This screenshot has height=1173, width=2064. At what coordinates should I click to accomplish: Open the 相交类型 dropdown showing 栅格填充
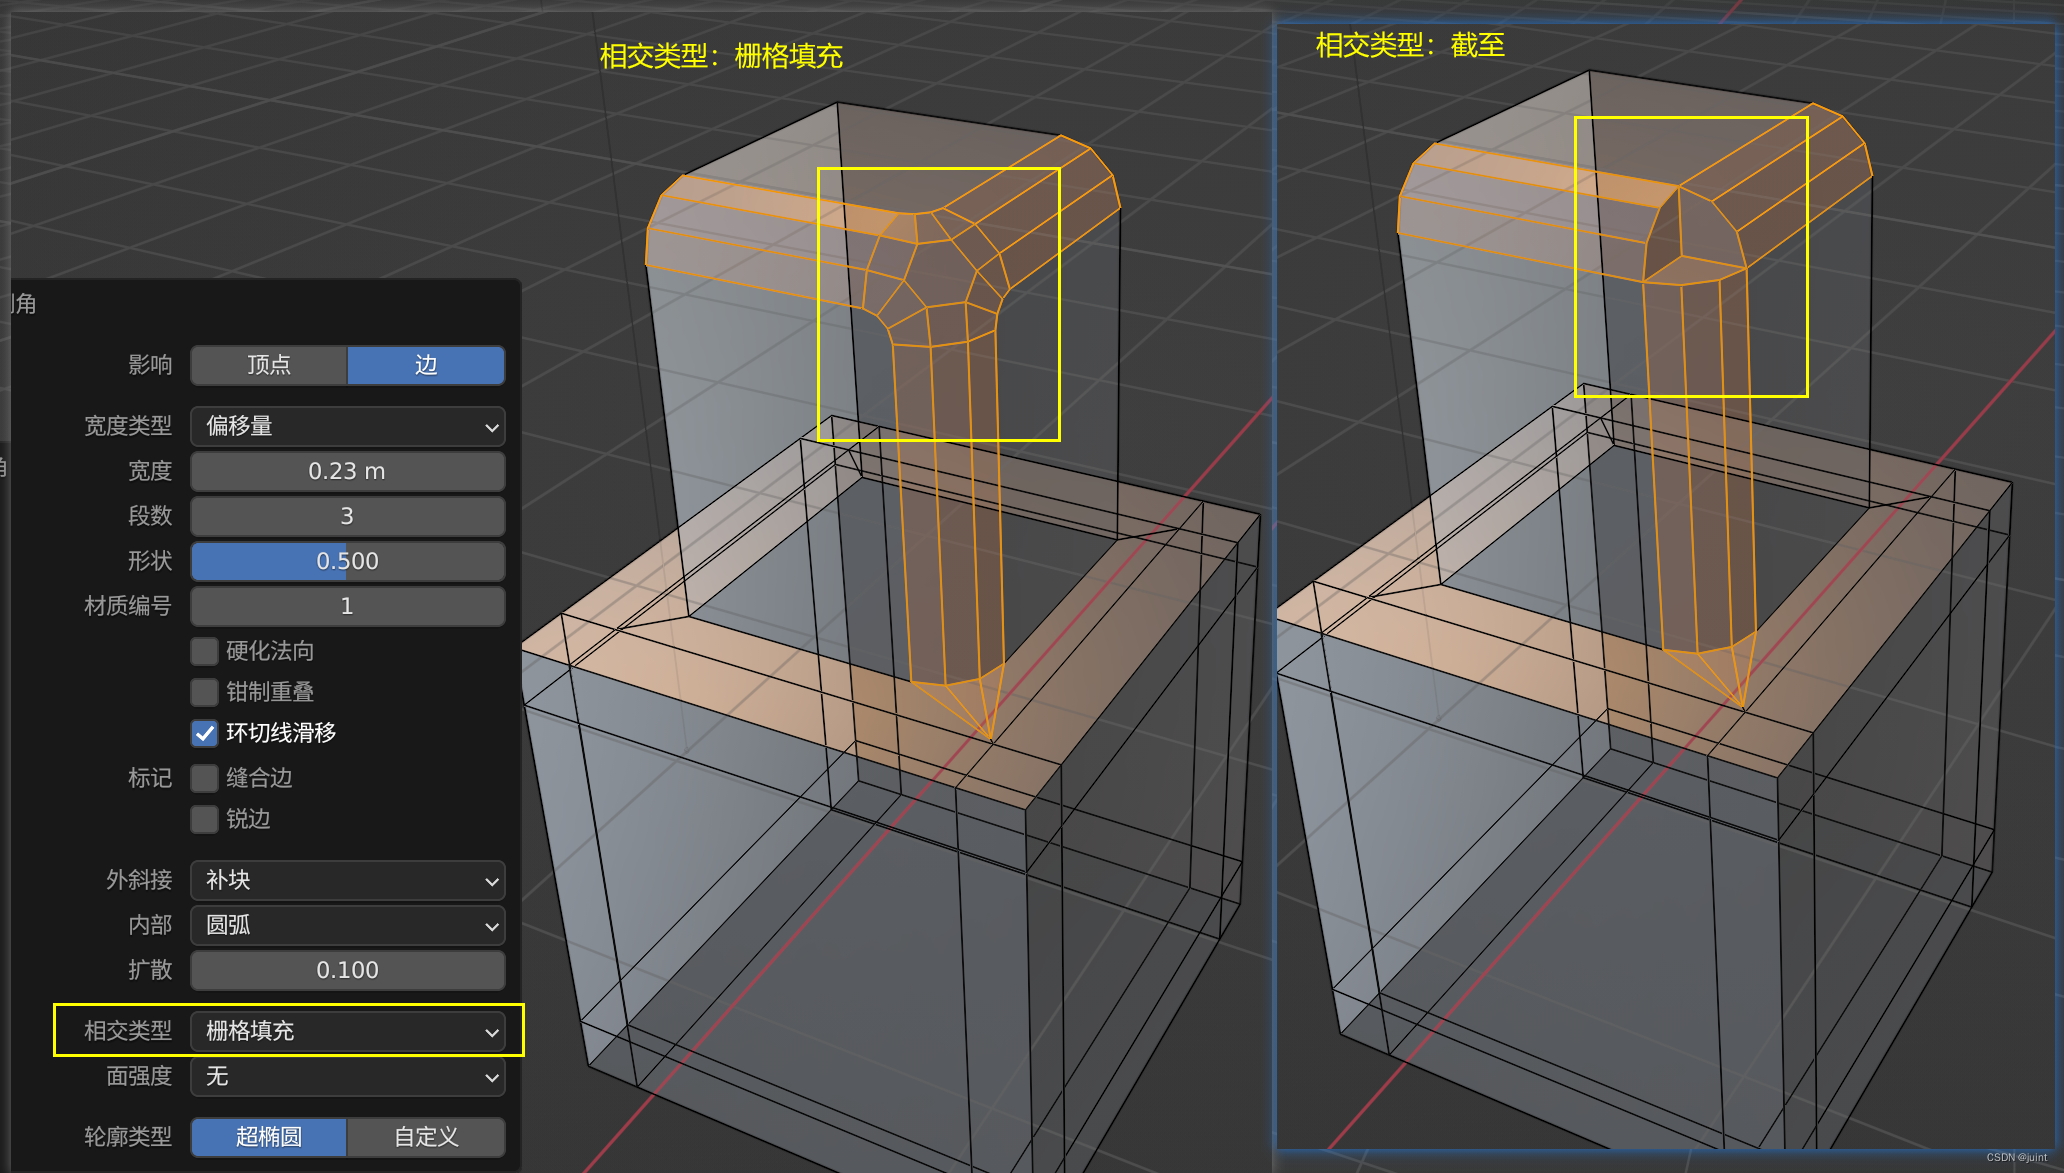click(x=347, y=1031)
